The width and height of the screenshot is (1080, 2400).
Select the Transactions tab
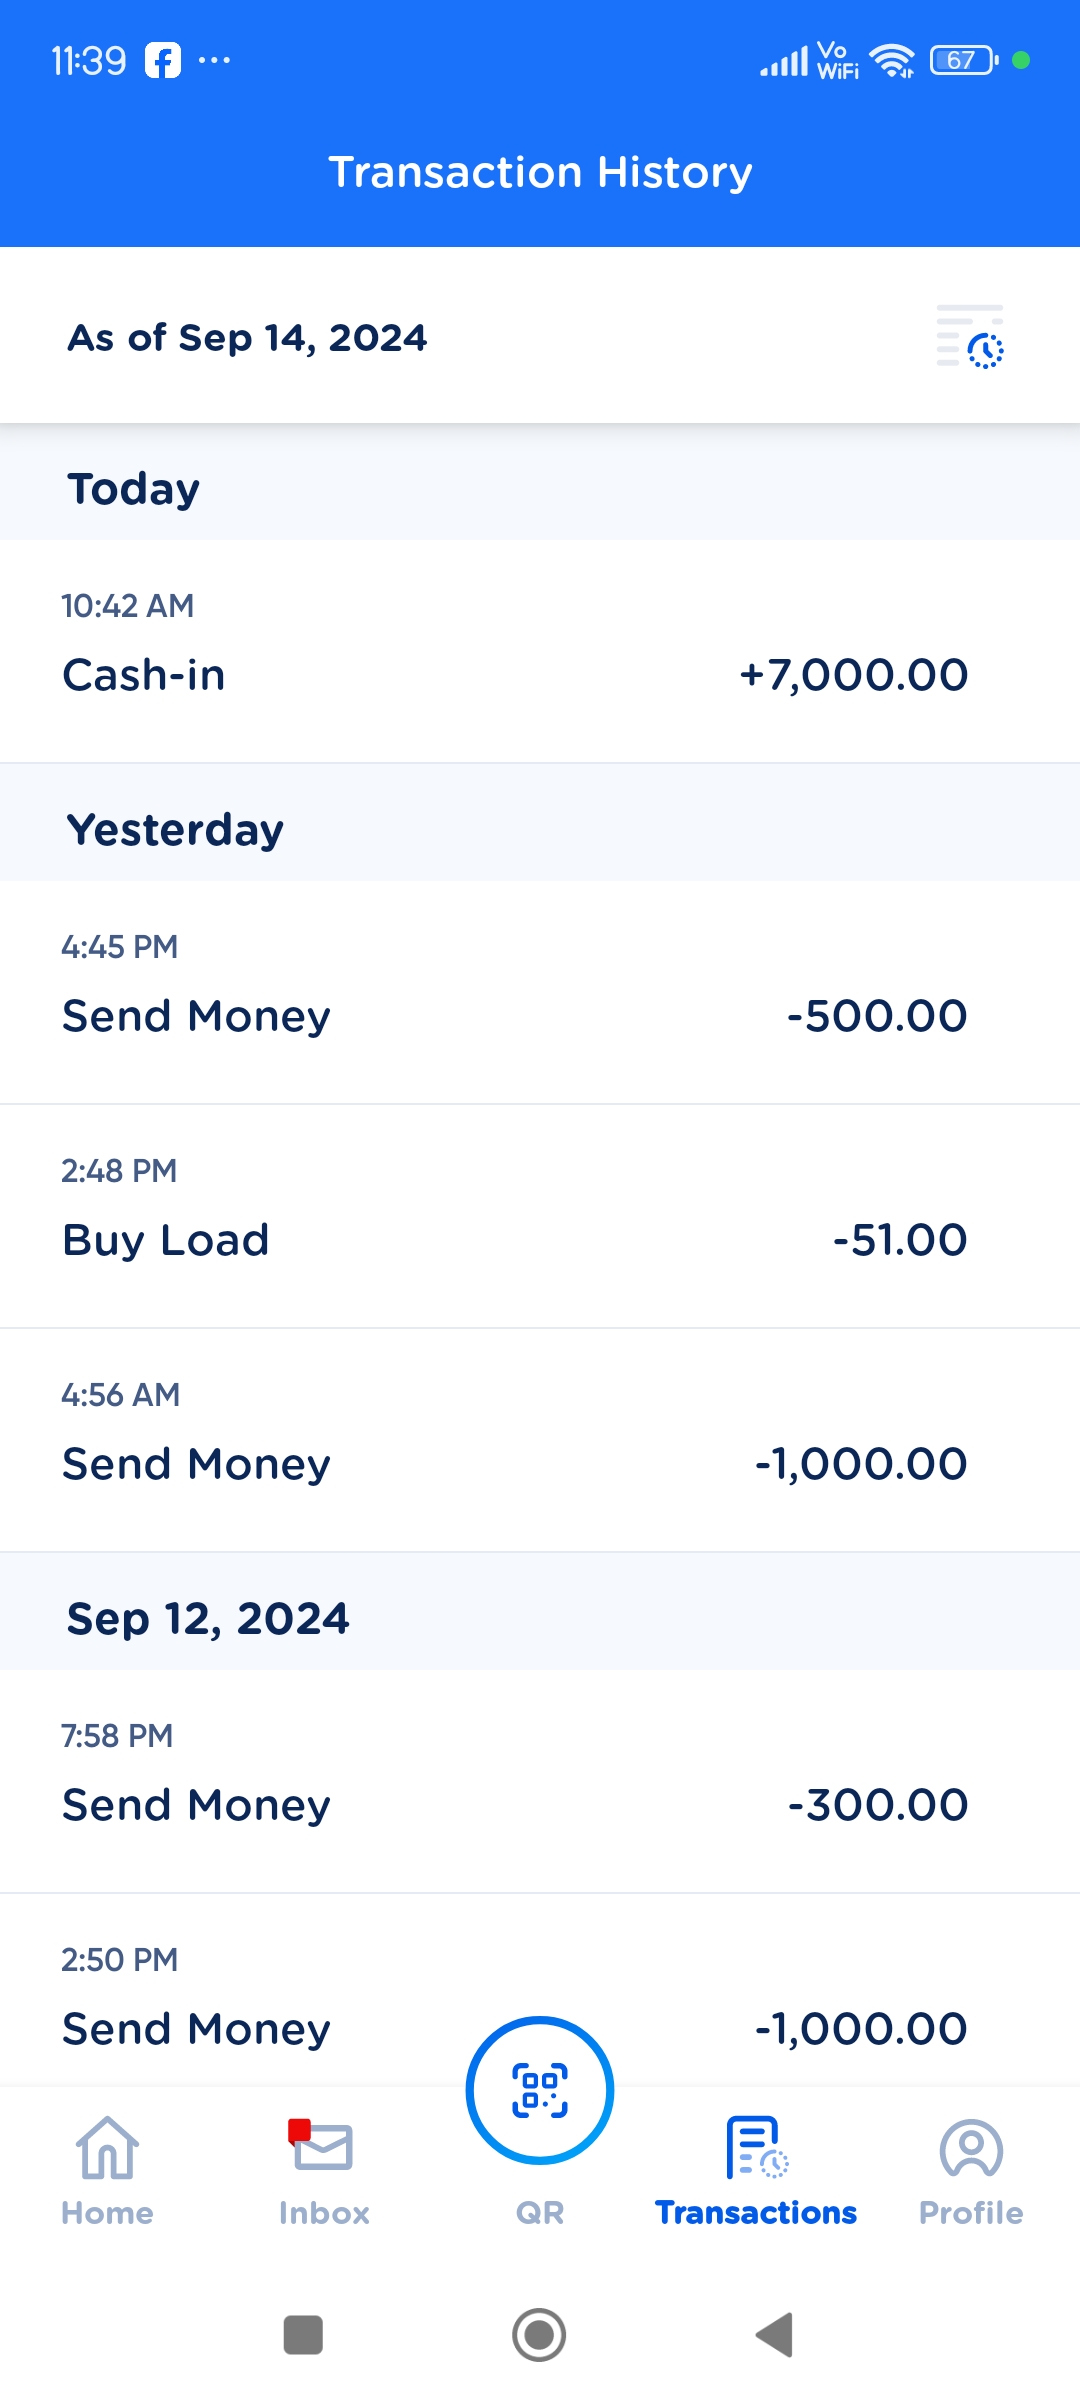coord(756,2170)
